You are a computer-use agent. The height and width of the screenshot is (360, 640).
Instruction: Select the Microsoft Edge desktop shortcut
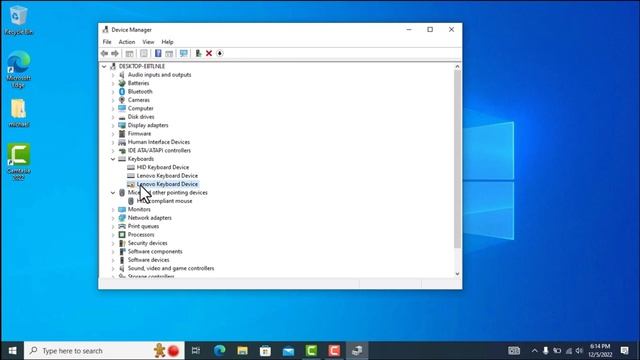click(18, 69)
